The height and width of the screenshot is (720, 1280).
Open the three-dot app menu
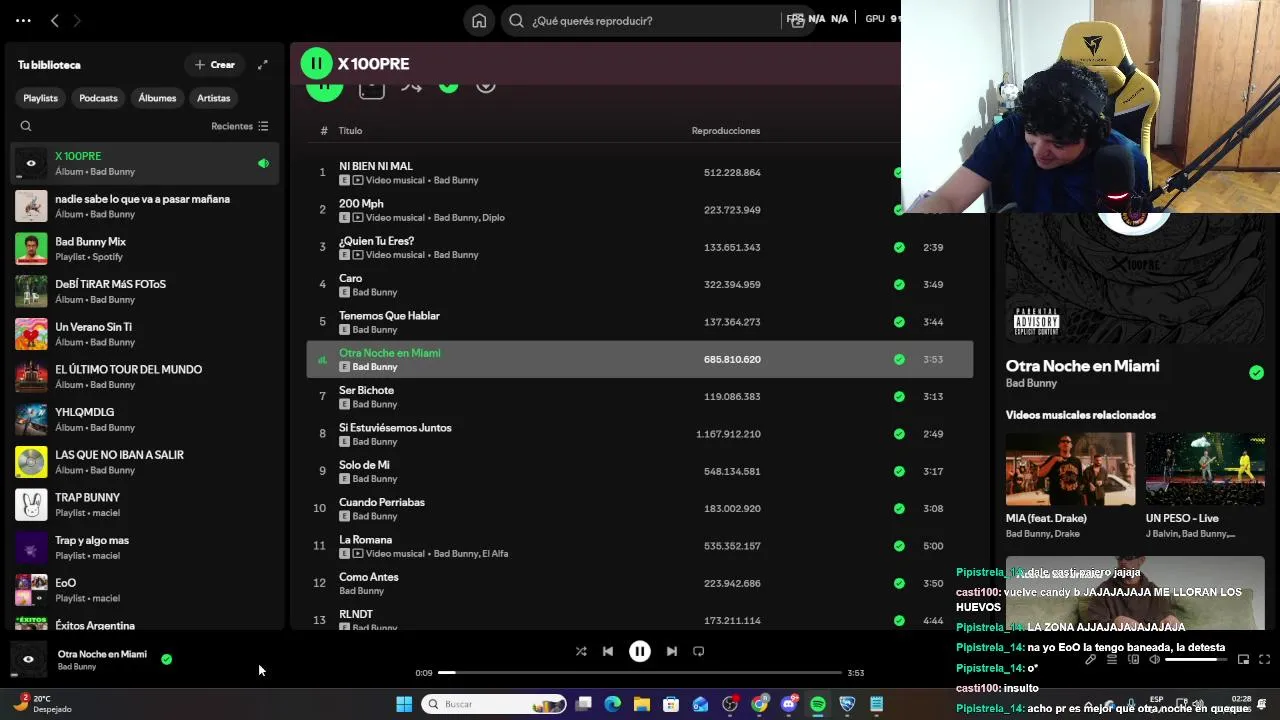click(x=23, y=20)
